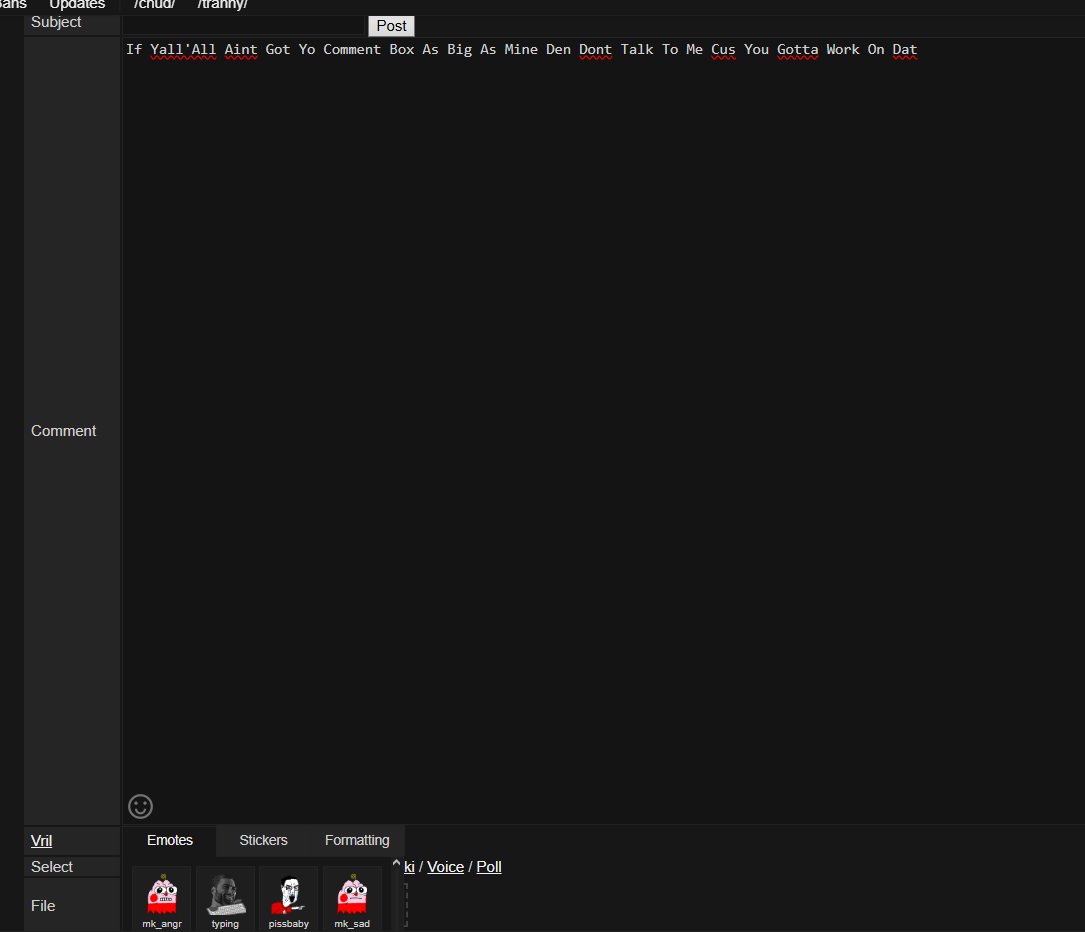Show the Formatting tab
This screenshot has width=1085, height=932.
(x=357, y=840)
